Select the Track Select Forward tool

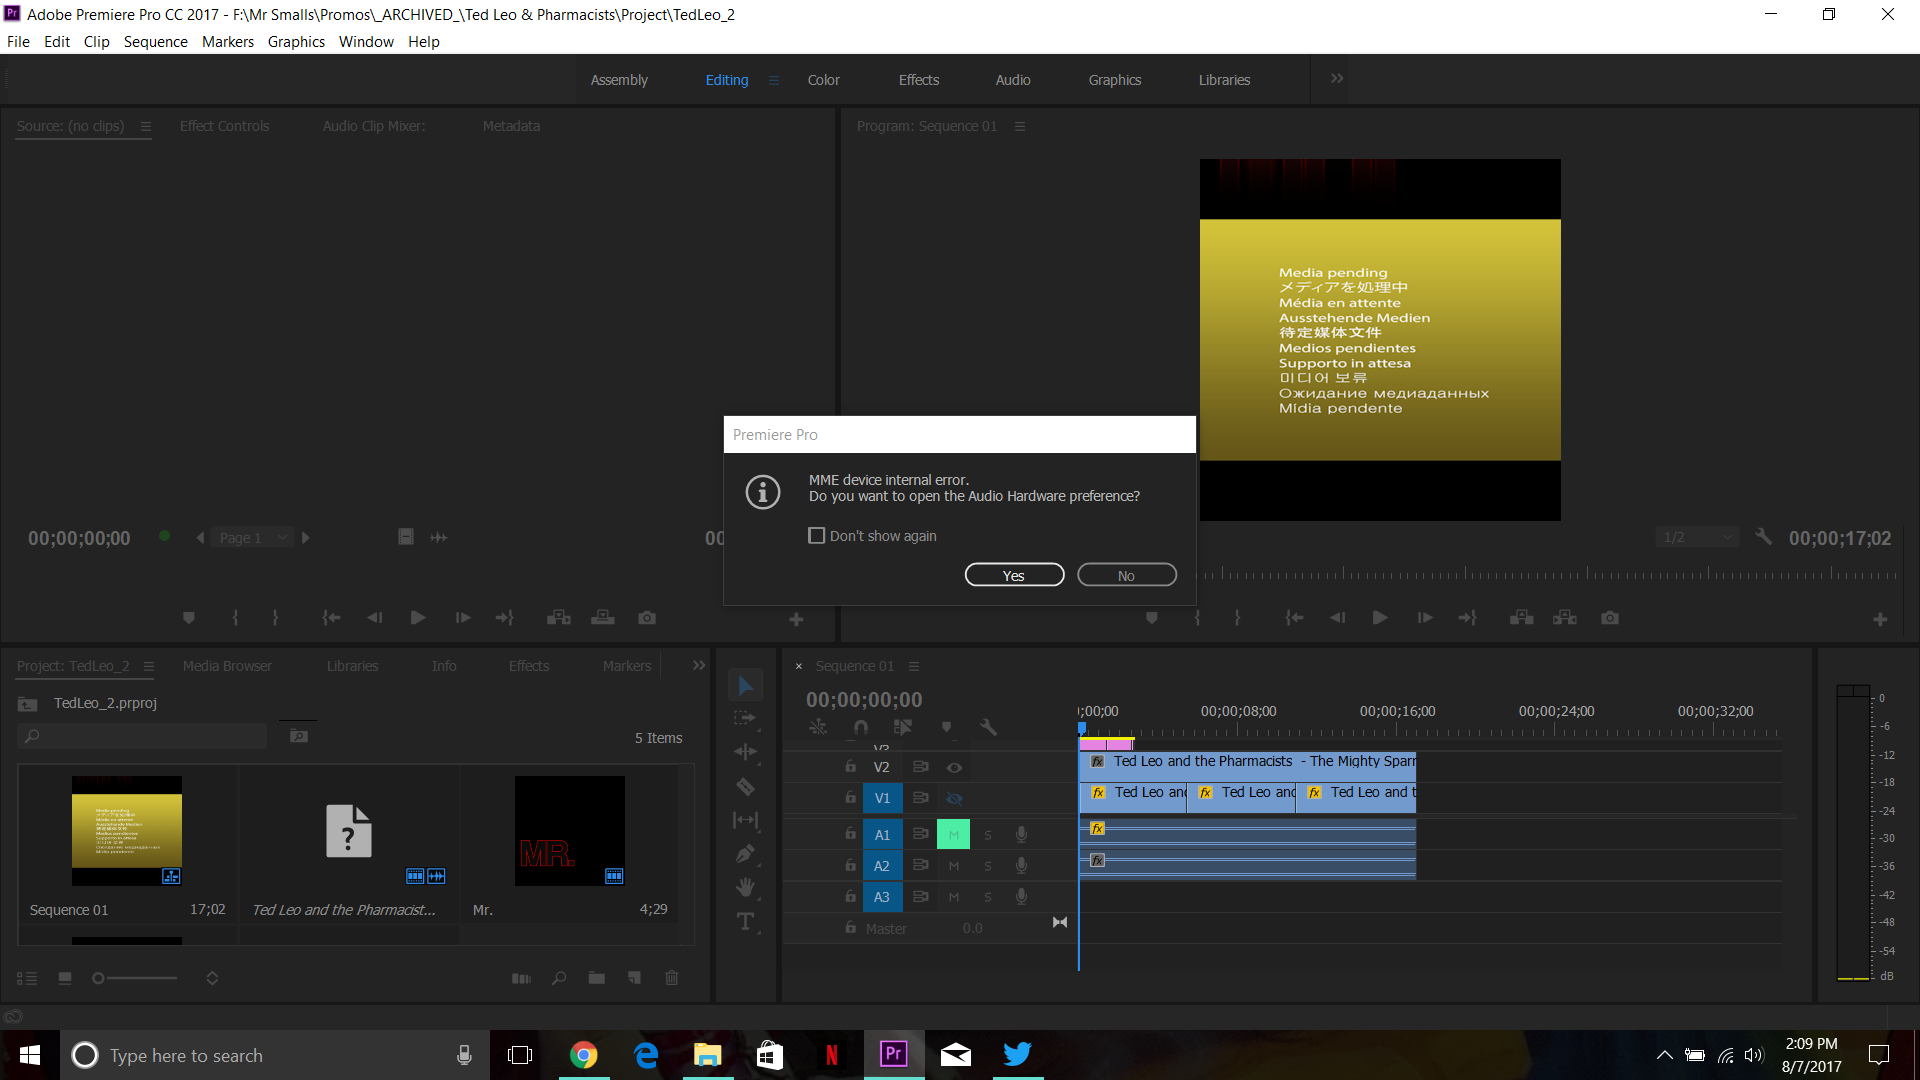point(746,720)
